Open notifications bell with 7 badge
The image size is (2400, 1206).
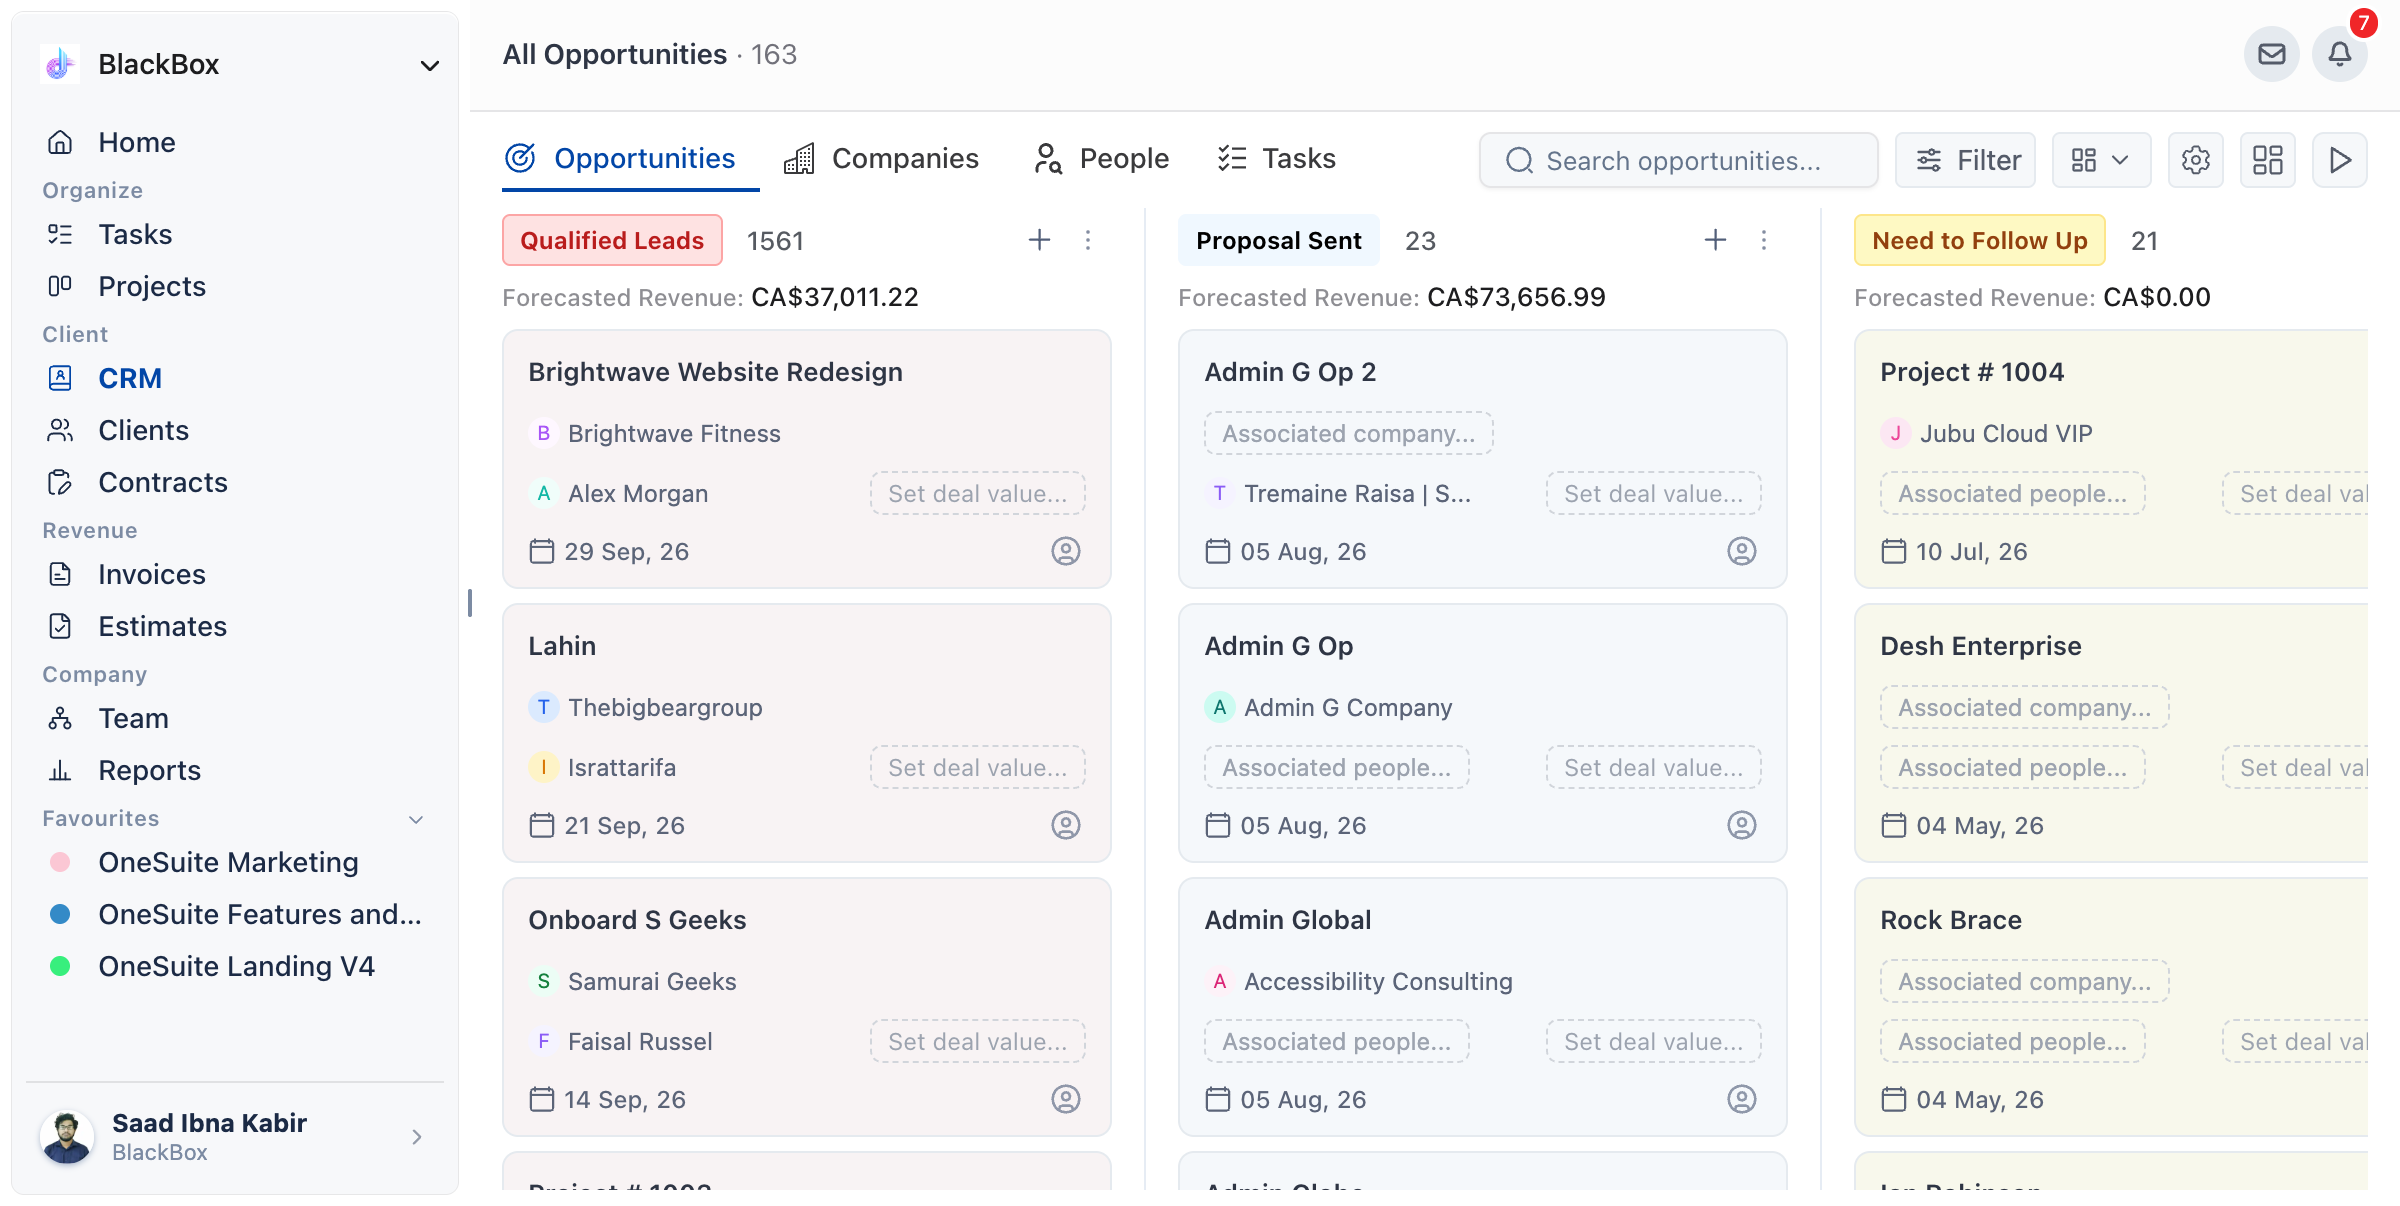tap(2339, 54)
